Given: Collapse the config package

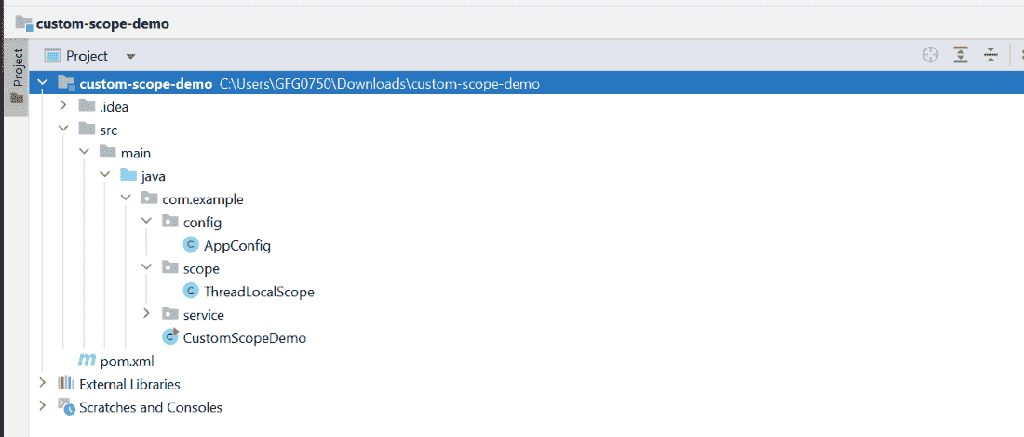Looking at the screenshot, I should [x=147, y=222].
